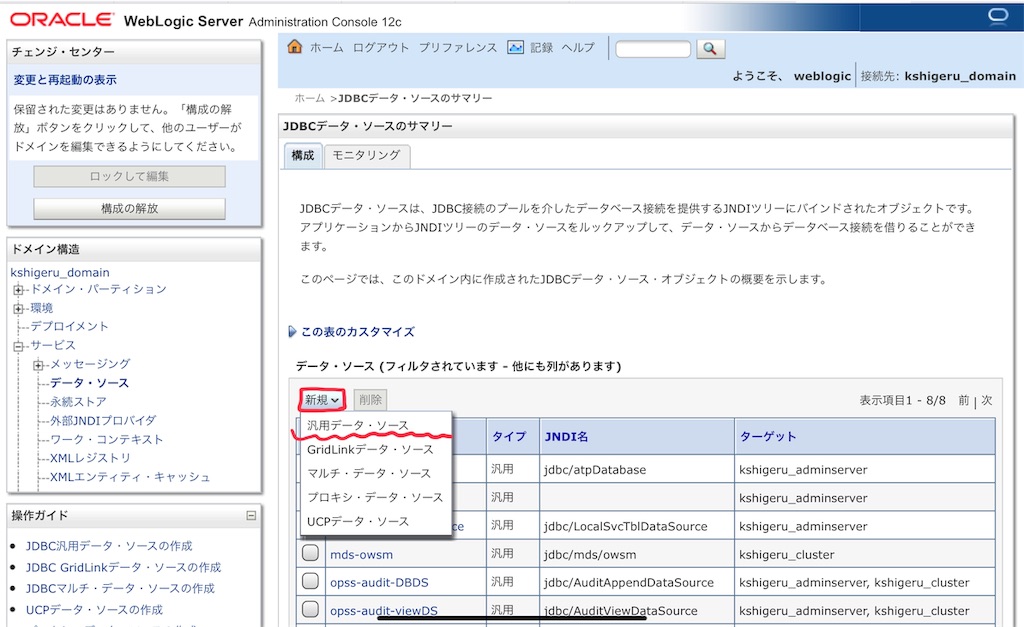Image resolution: width=1024 pixels, height=627 pixels.
Task: Open ワーク・コンテキスト tree item
Action: tap(106, 440)
